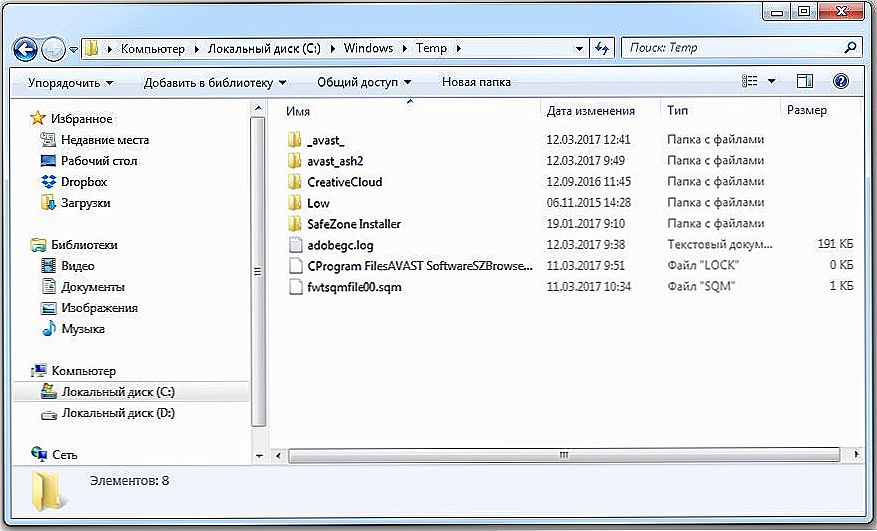Click the Локальный диск (D:) drive icon

(49, 414)
